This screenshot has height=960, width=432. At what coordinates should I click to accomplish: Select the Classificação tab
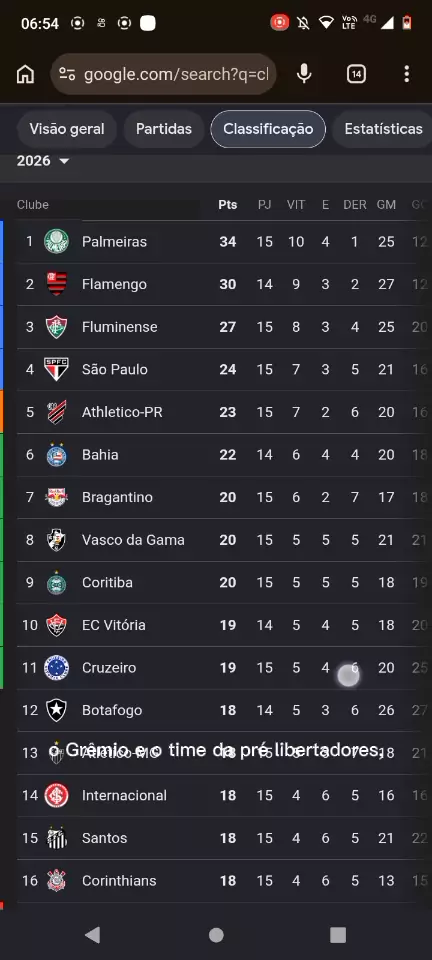coord(268,129)
